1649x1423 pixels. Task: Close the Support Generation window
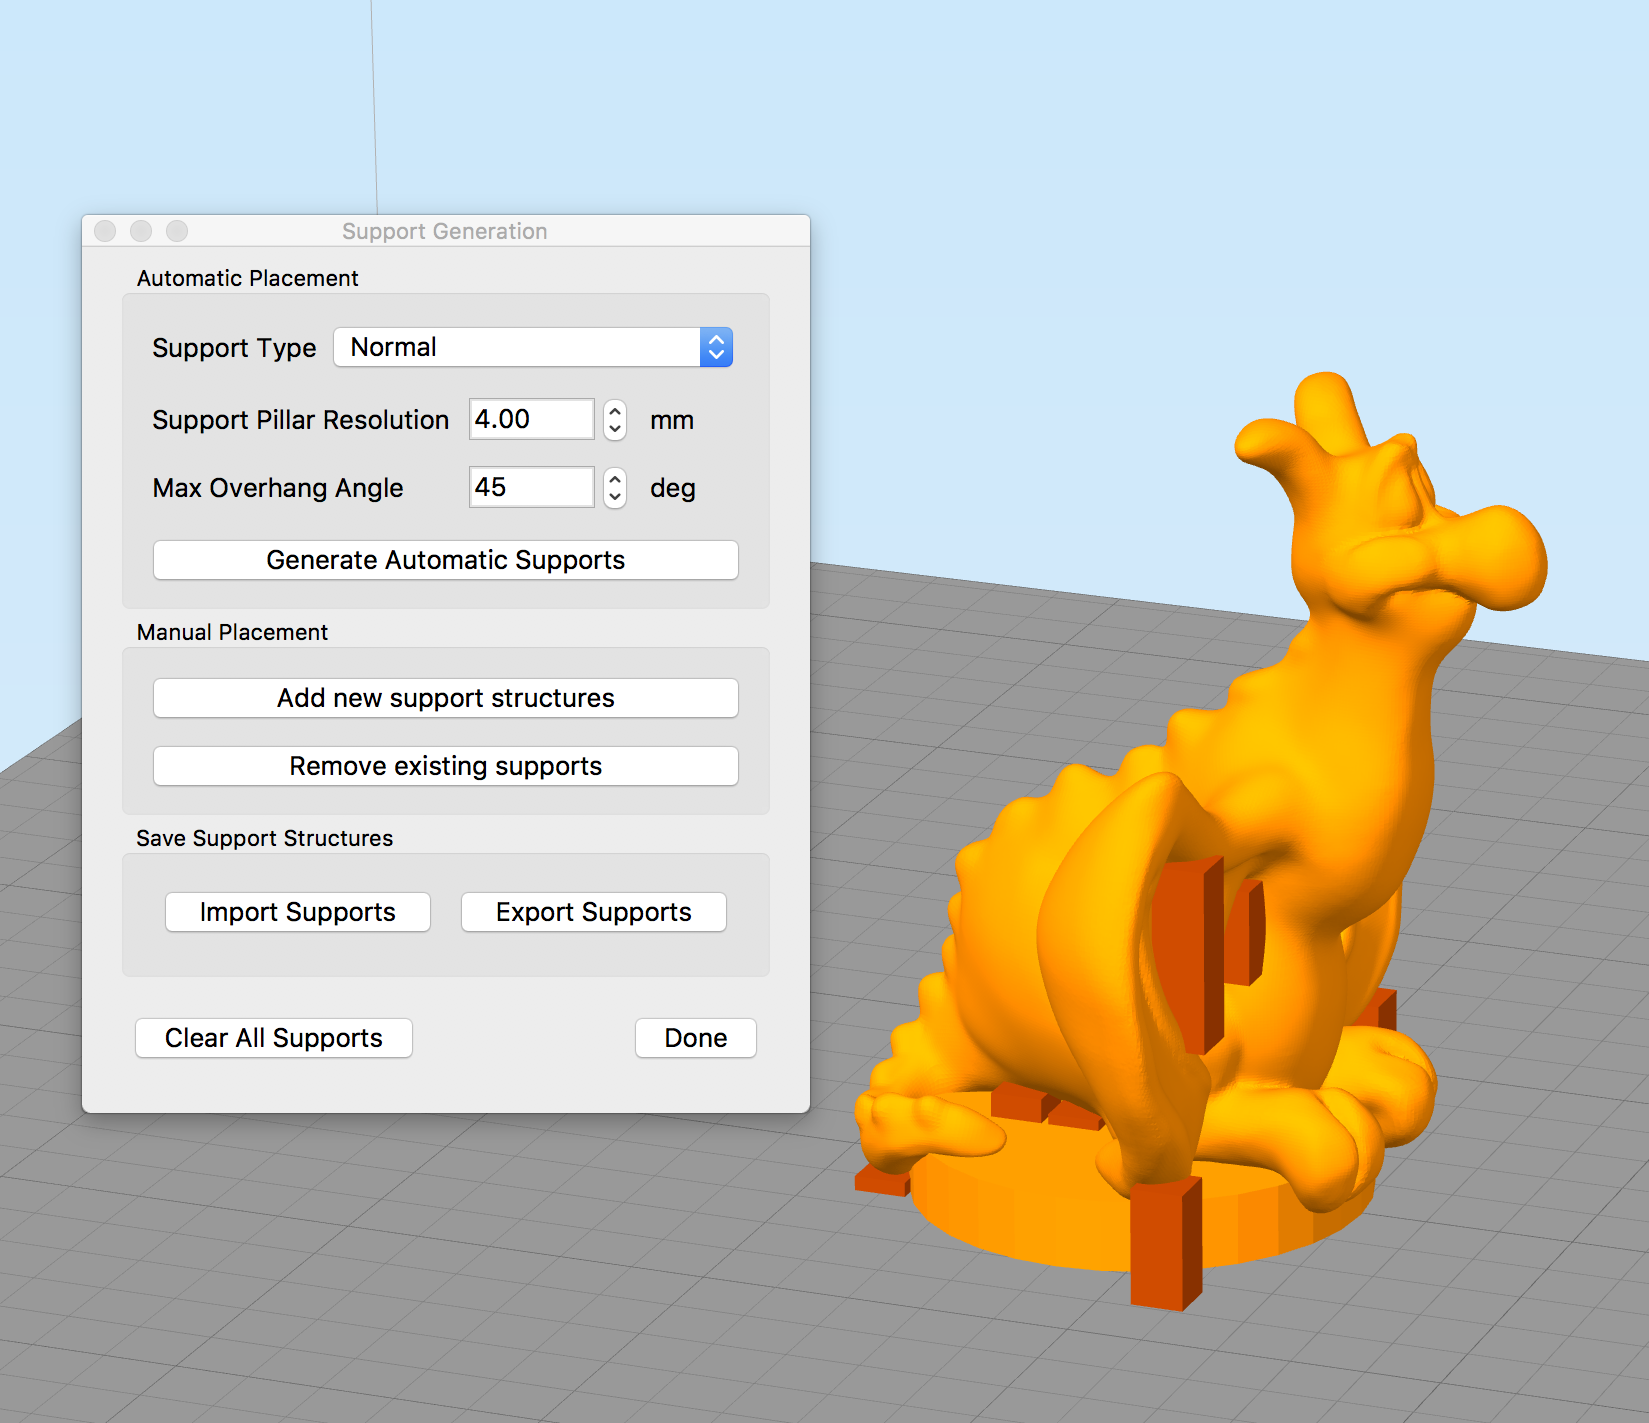coord(105,231)
